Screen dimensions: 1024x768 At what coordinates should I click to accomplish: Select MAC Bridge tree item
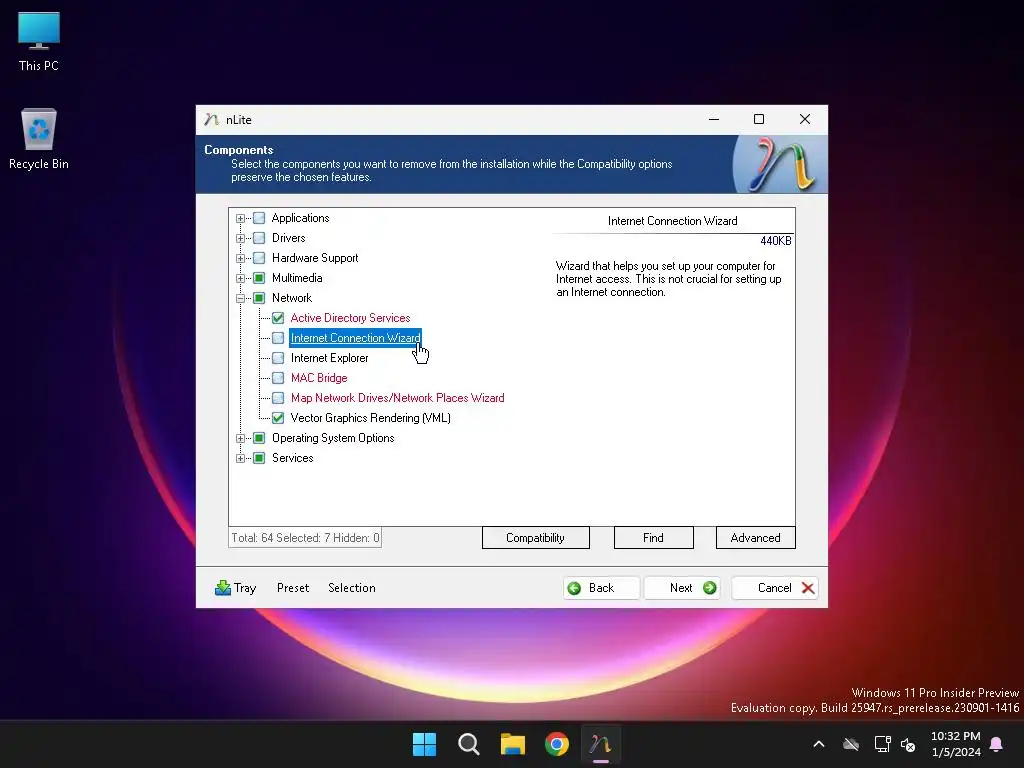319,378
